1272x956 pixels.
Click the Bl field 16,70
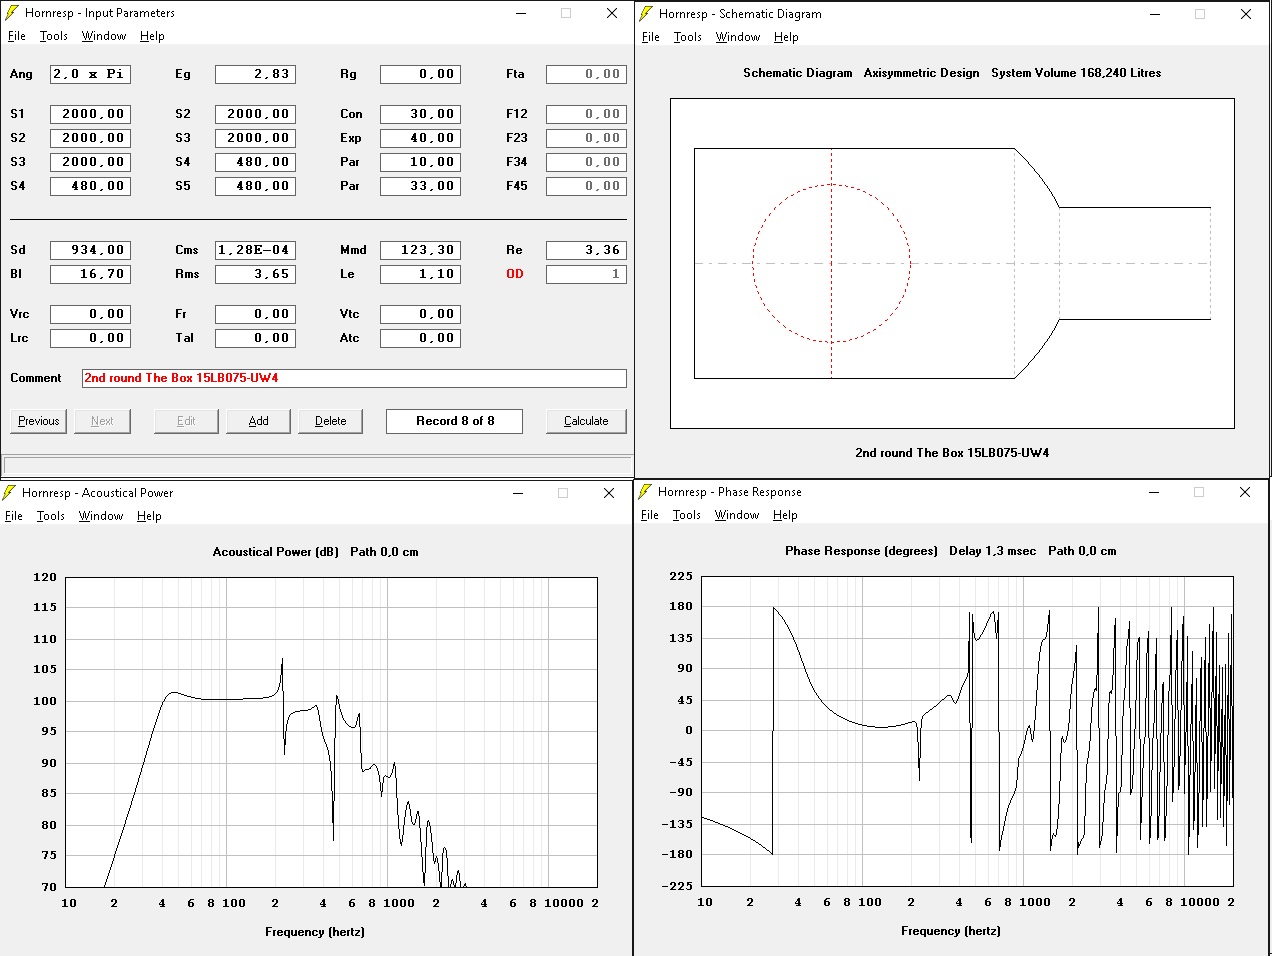pyautogui.click(x=90, y=274)
